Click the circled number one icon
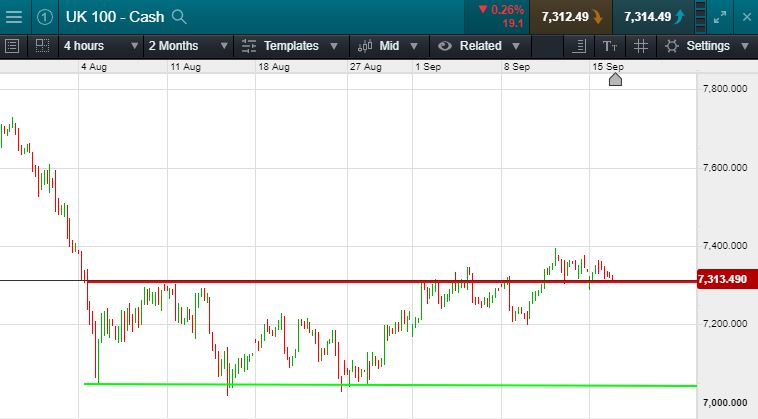This screenshot has height=419, width=758. [x=45, y=16]
